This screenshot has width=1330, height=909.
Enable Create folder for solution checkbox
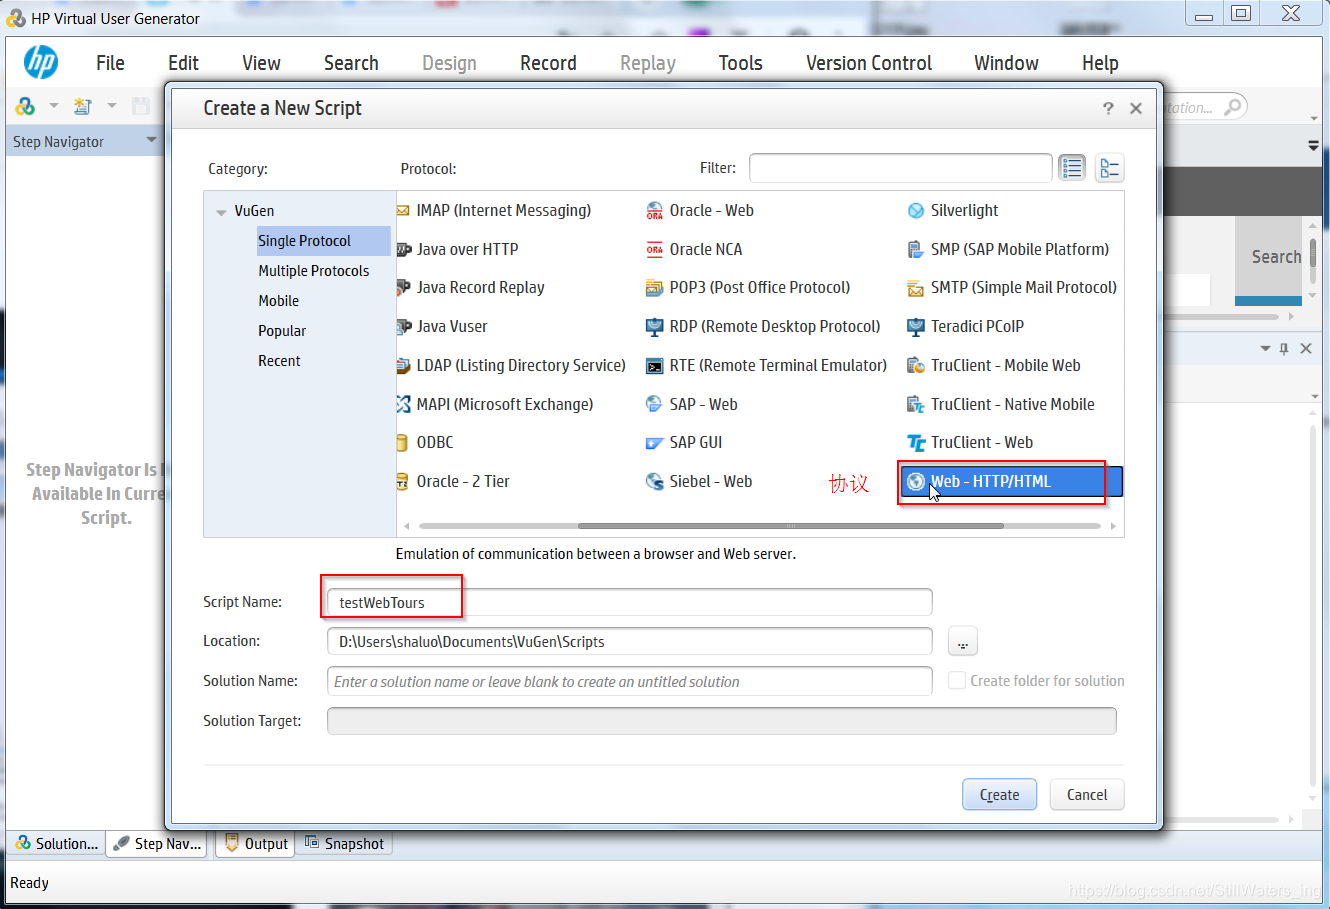tap(957, 681)
